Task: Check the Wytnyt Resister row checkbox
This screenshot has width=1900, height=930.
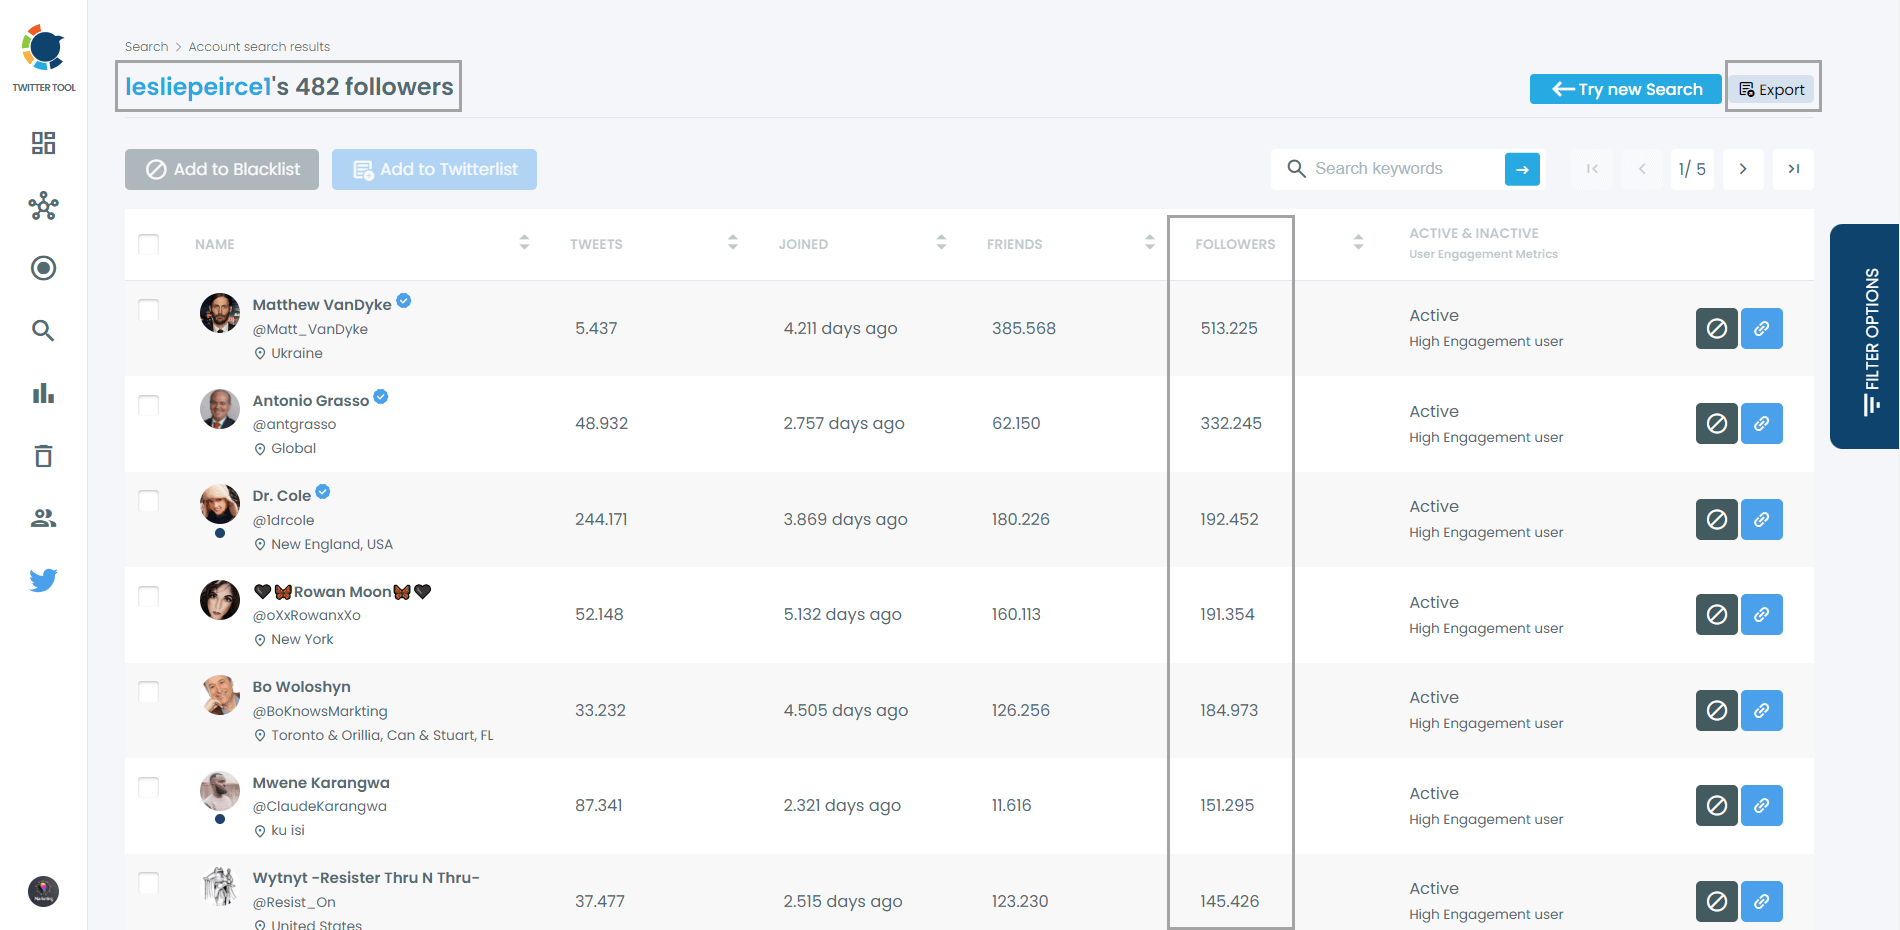Action: tap(149, 883)
